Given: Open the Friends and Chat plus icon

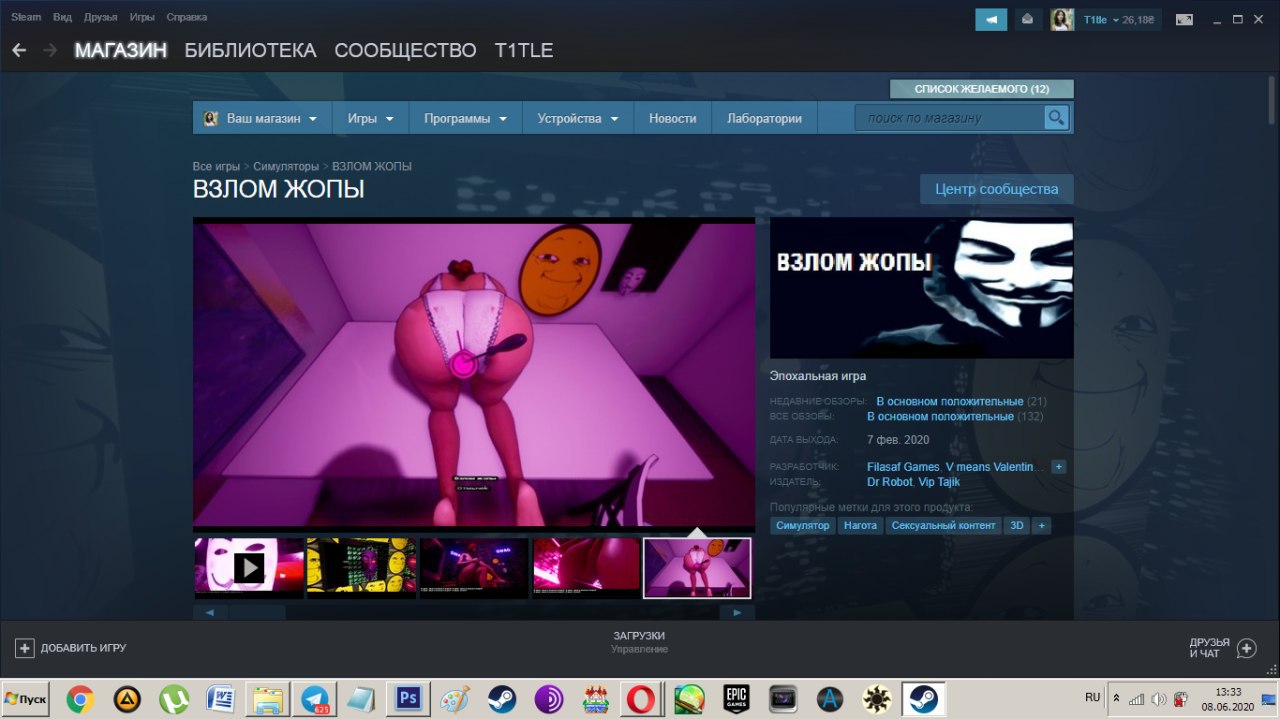Looking at the screenshot, I should point(1246,648).
